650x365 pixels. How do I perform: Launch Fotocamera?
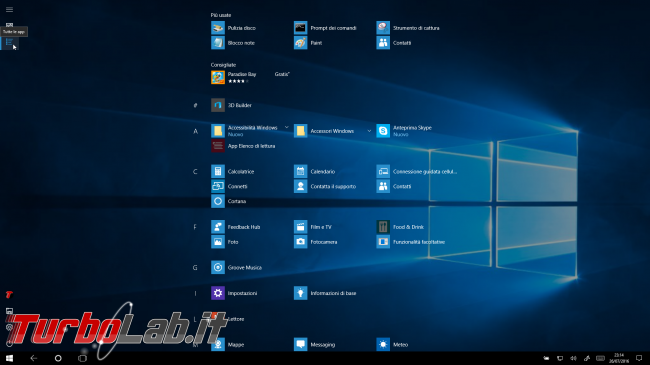point(315,242)
